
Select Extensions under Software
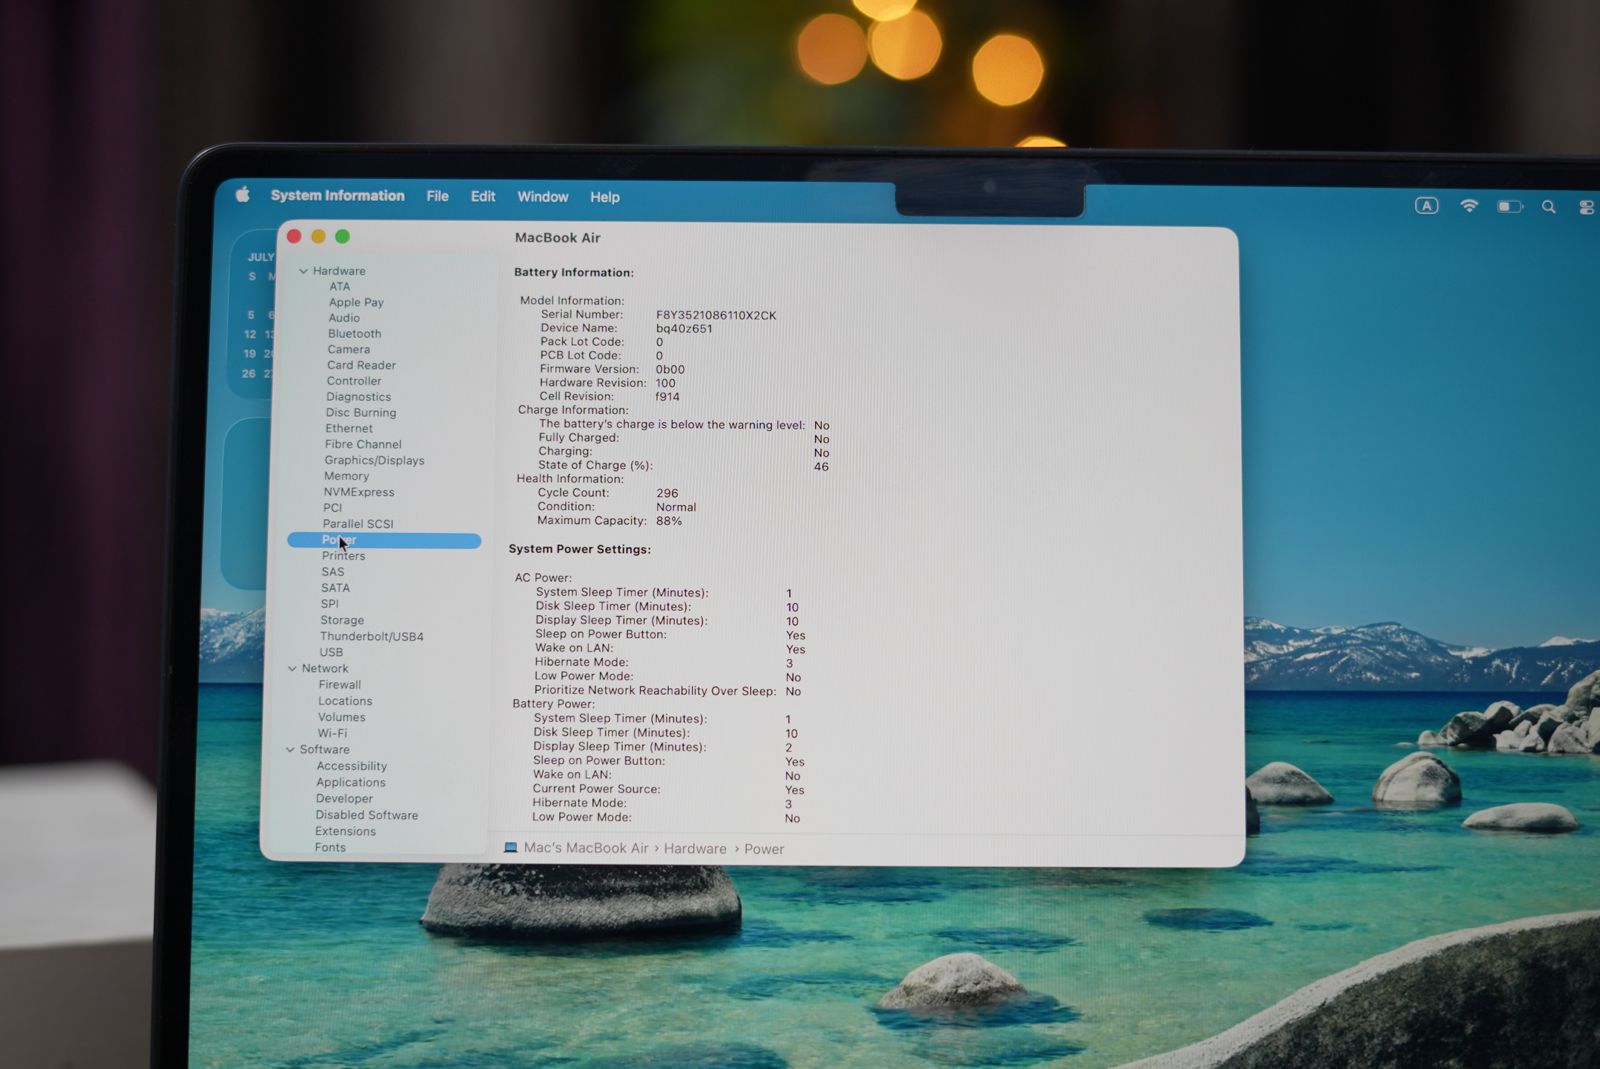(x=345, y=831)
